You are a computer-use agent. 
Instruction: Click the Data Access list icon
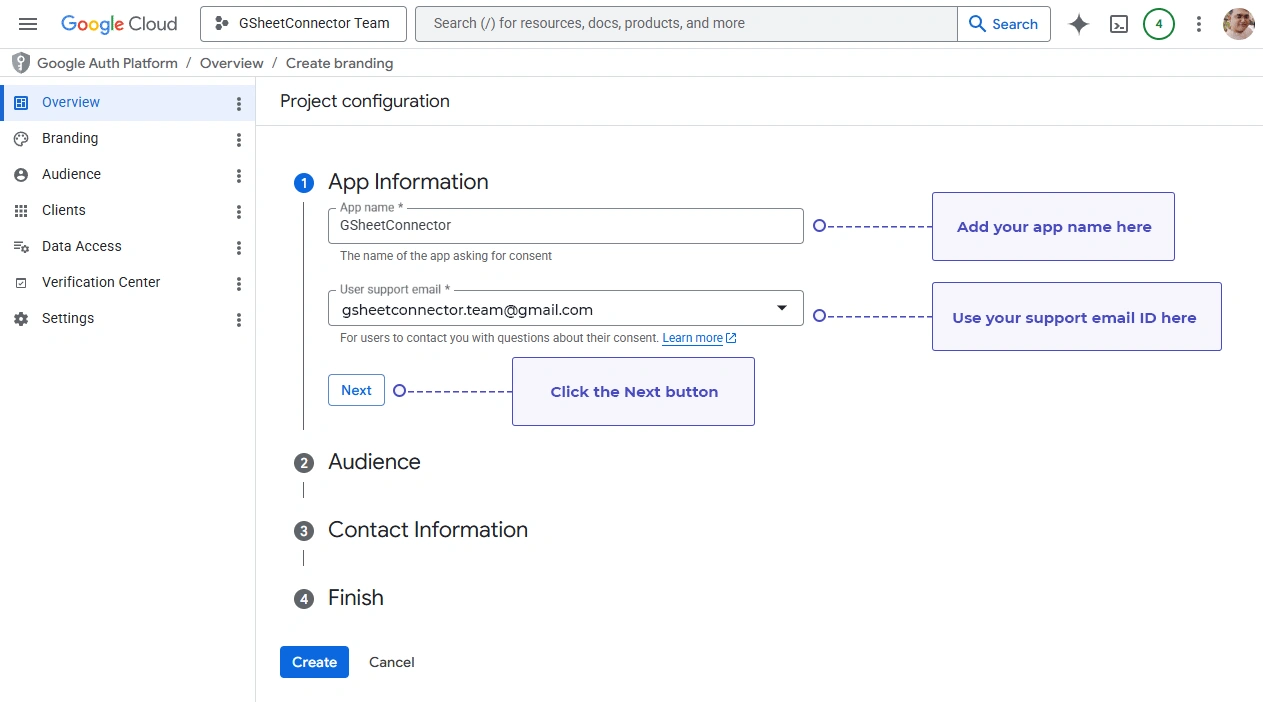pyautogui.click(x=21, y=247)
